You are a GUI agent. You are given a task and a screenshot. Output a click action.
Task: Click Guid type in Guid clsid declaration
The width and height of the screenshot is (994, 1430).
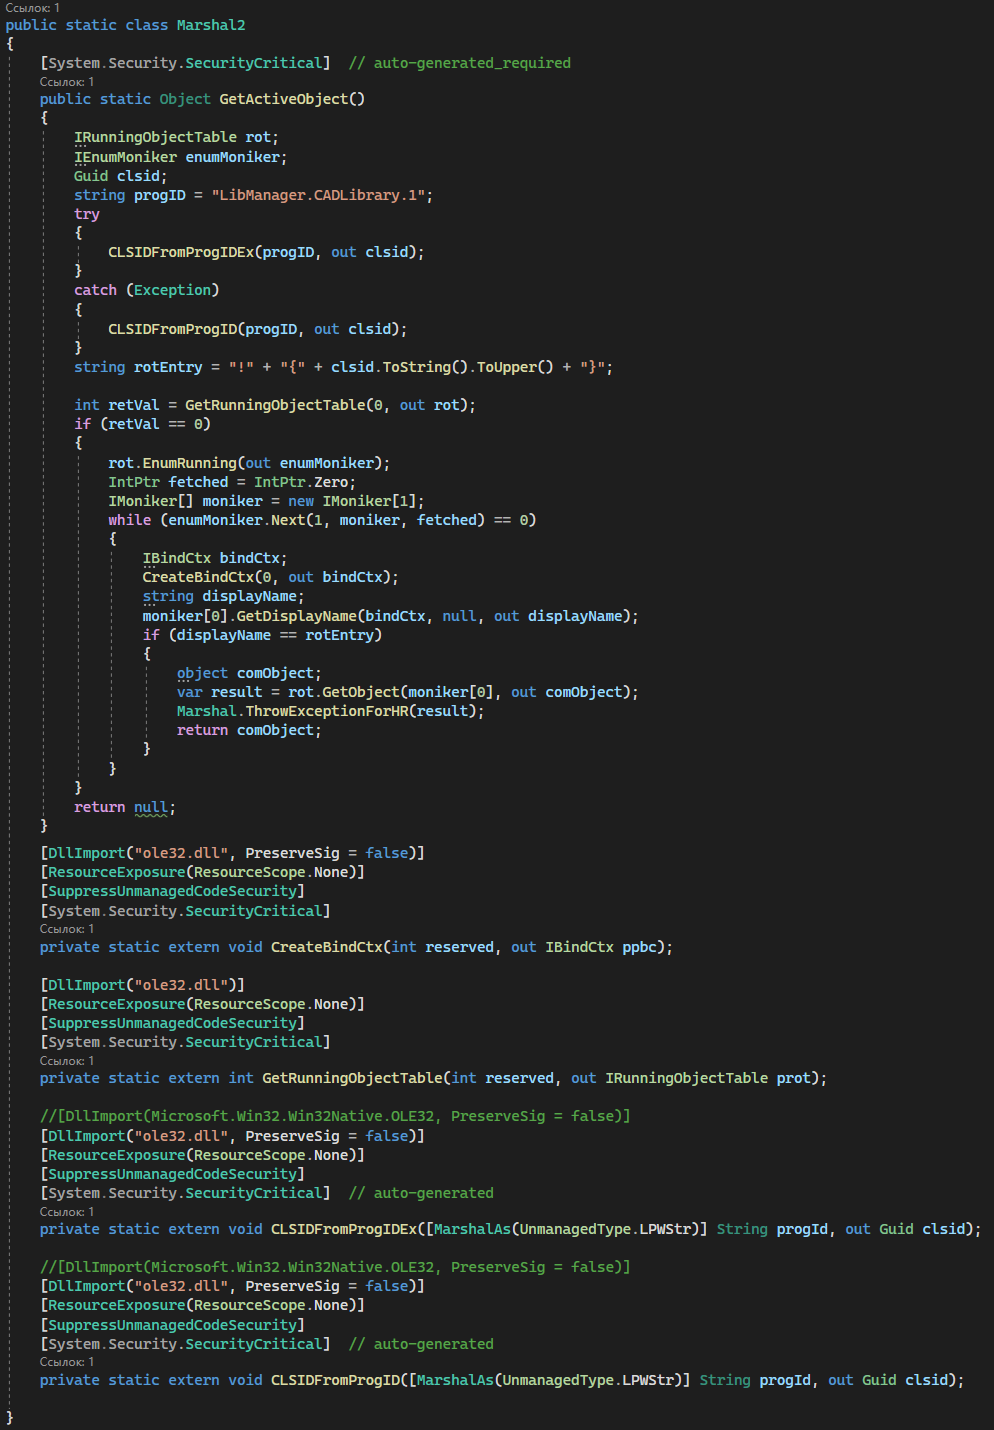pos(91,176)
